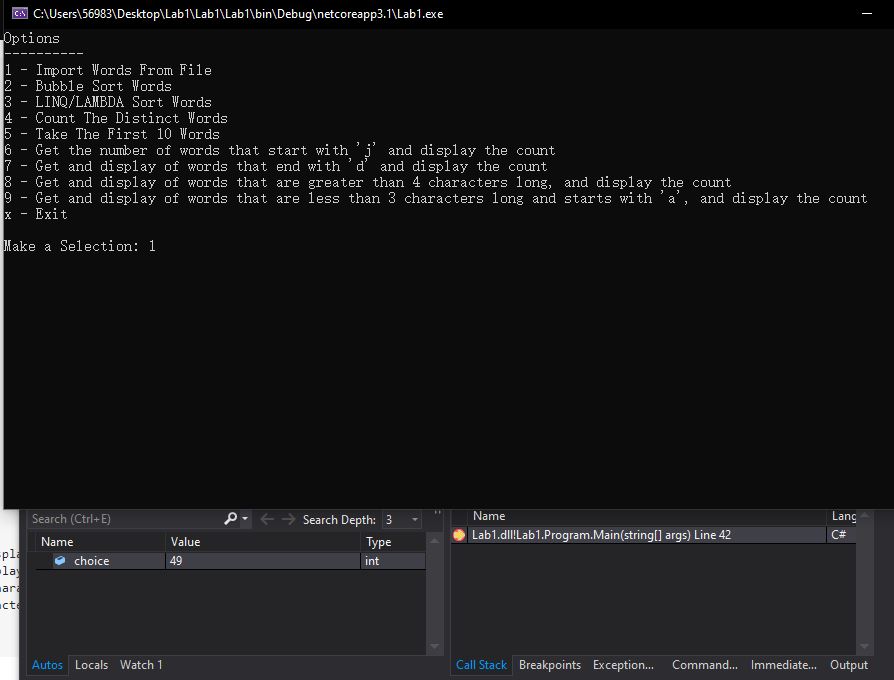Click the Type column header in Autos

click(x=393, y=541)
